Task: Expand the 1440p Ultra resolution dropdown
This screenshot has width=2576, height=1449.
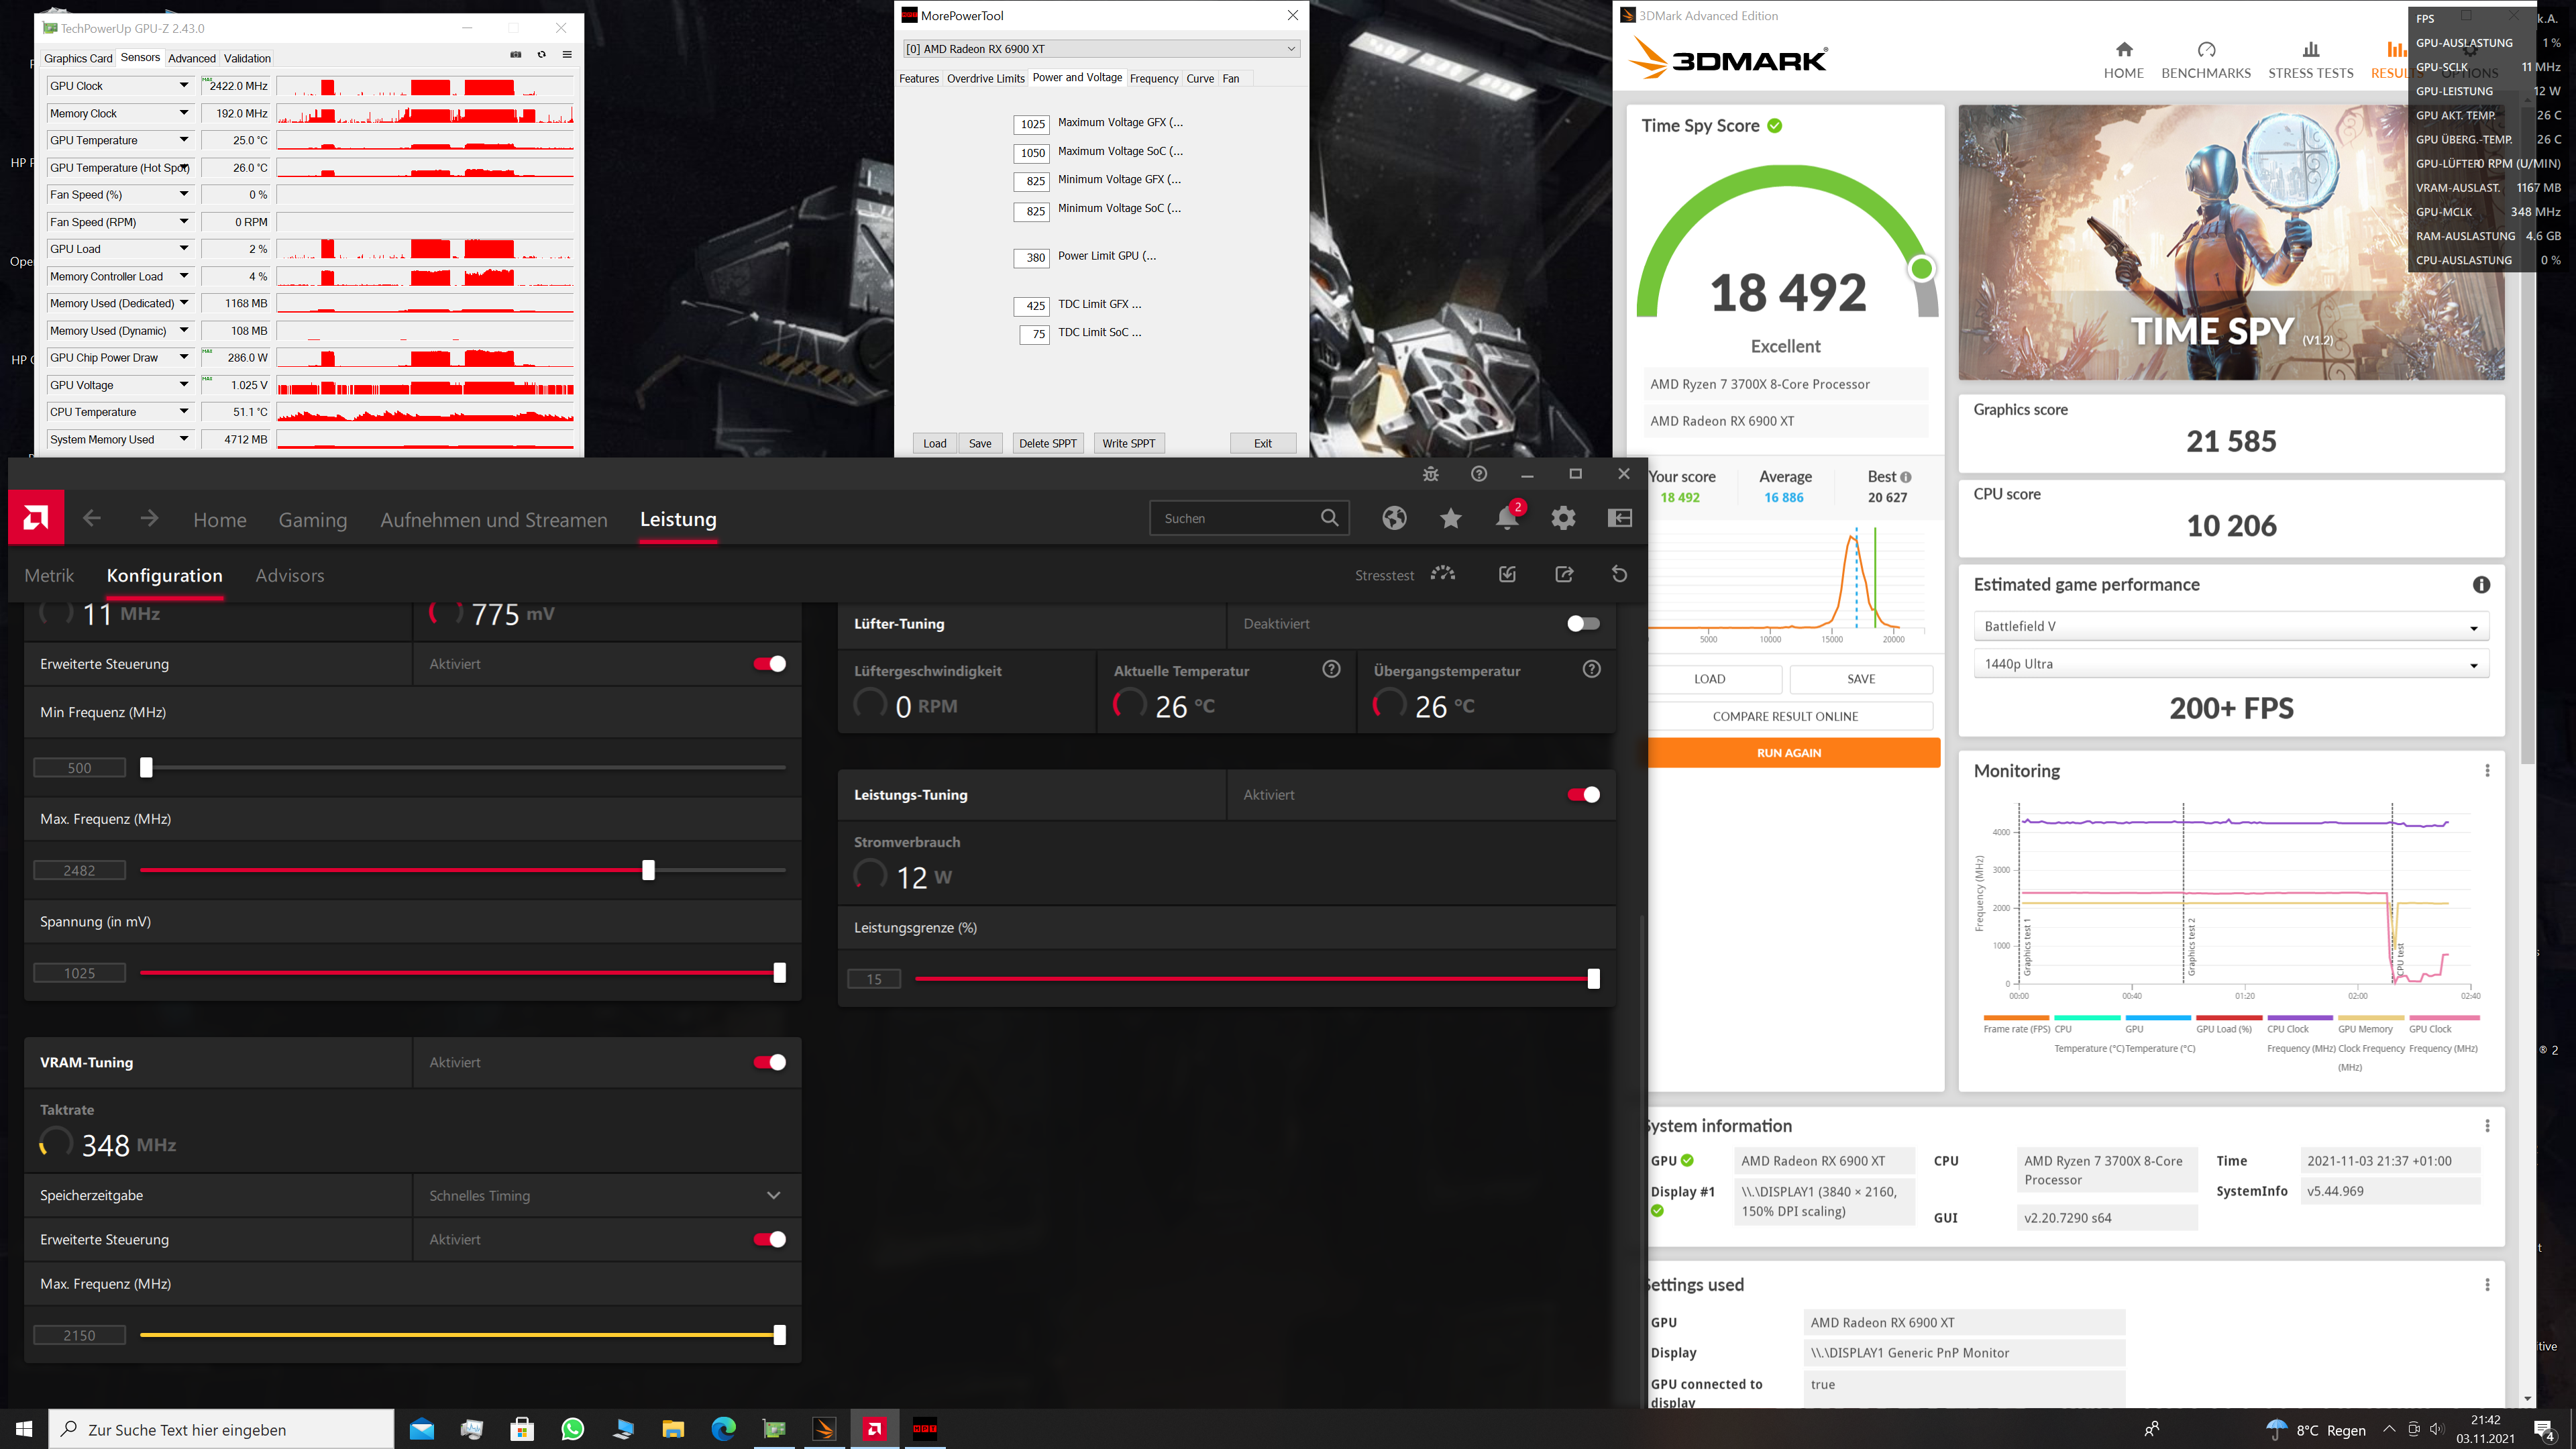Action: click(2230, 664)
